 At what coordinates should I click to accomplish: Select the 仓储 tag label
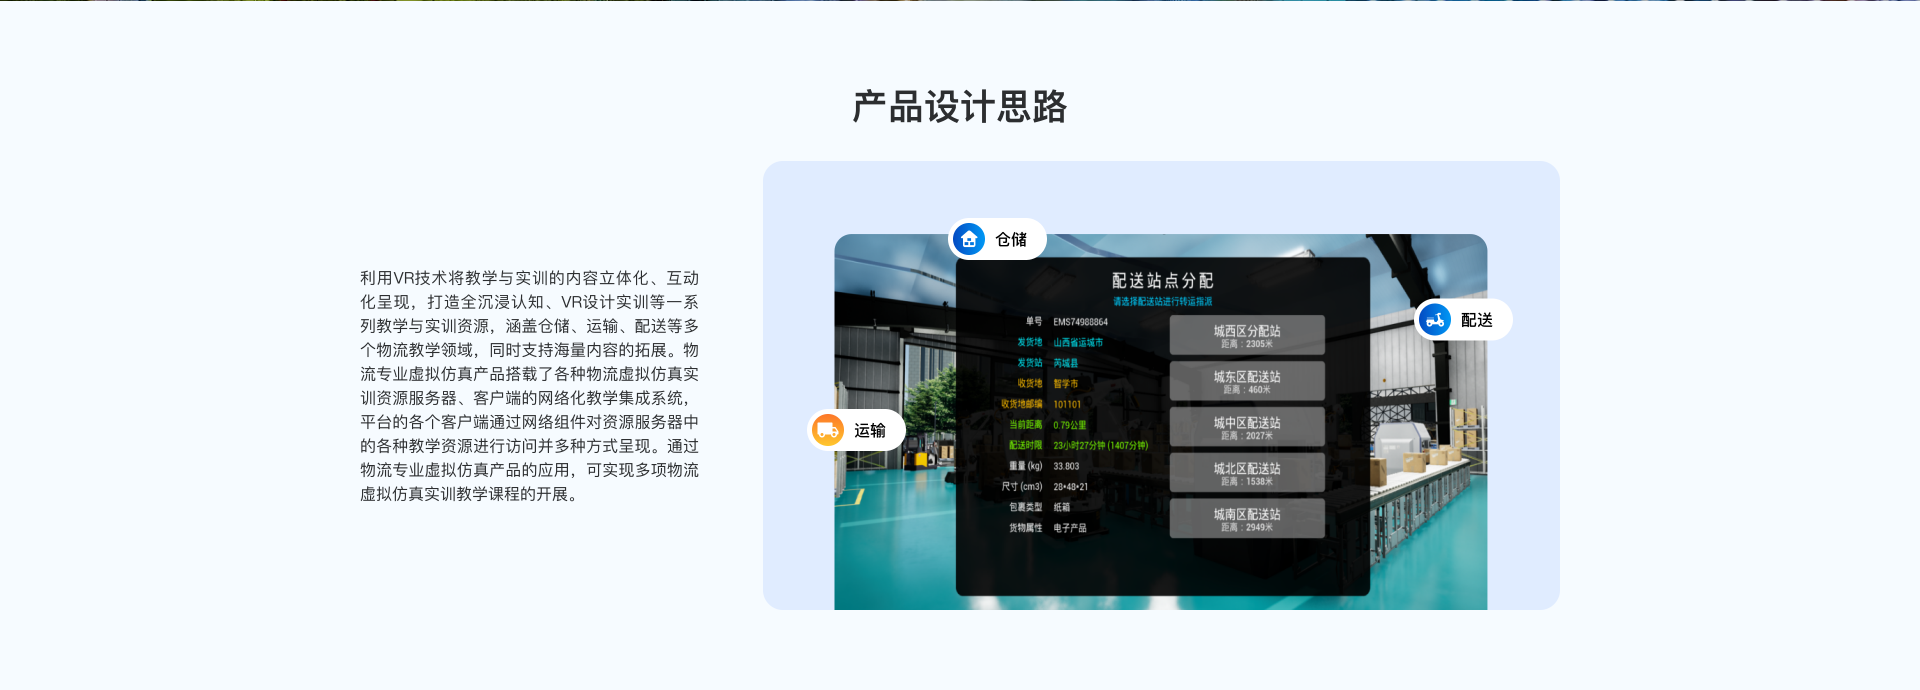point(1011,240)
